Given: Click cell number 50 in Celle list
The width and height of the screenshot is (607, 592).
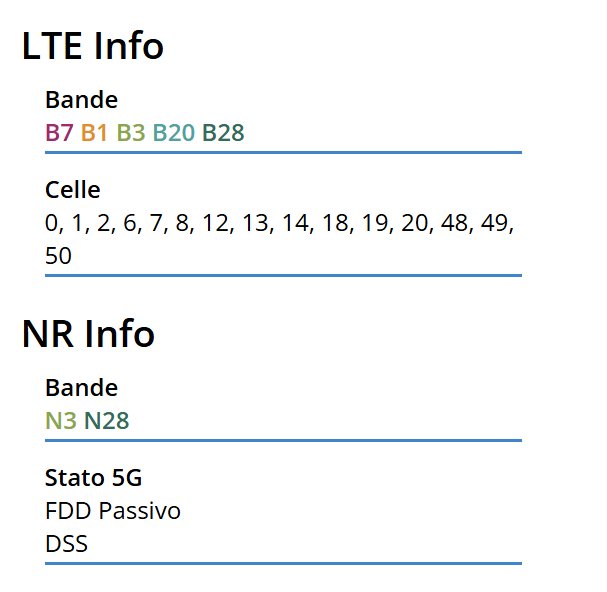Looking at the screenshot, I should click(x=58, y=256).
